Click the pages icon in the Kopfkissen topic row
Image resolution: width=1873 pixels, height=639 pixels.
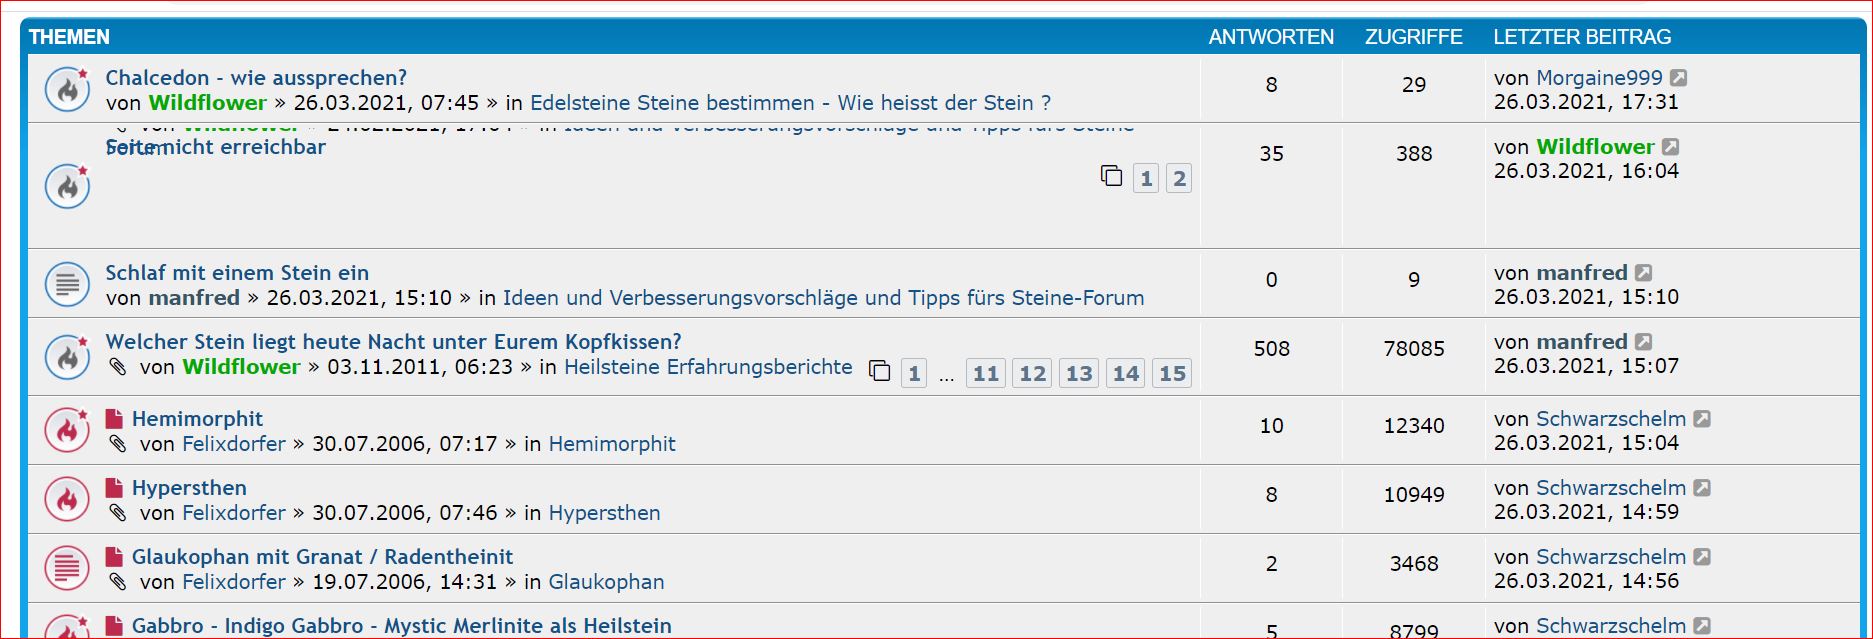coord(880,371)
